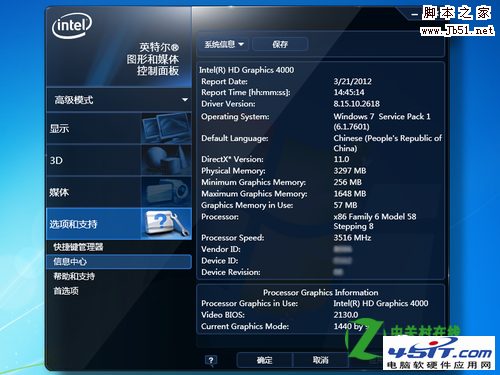Screen dimensions: 500x375
Task: Click the Processor Graphics Information heading
Action: 321,293
